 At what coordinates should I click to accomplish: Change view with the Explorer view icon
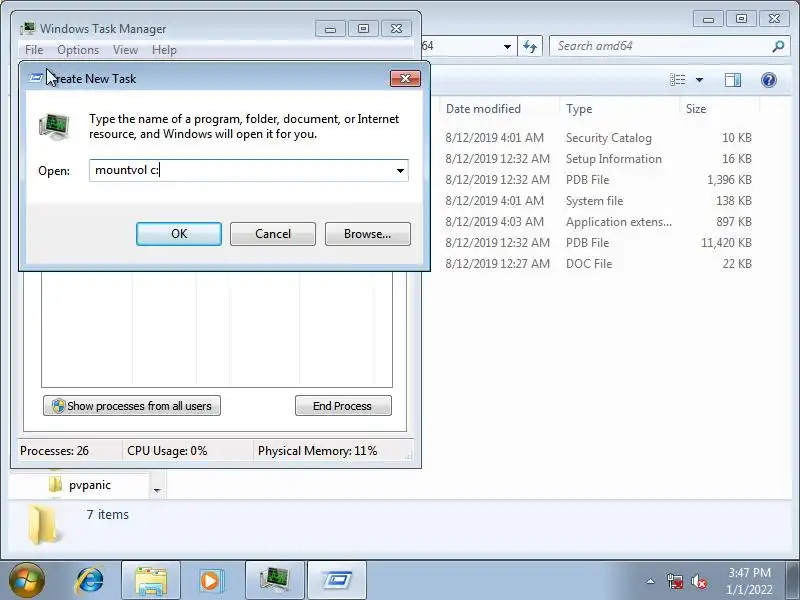(678, 80)
